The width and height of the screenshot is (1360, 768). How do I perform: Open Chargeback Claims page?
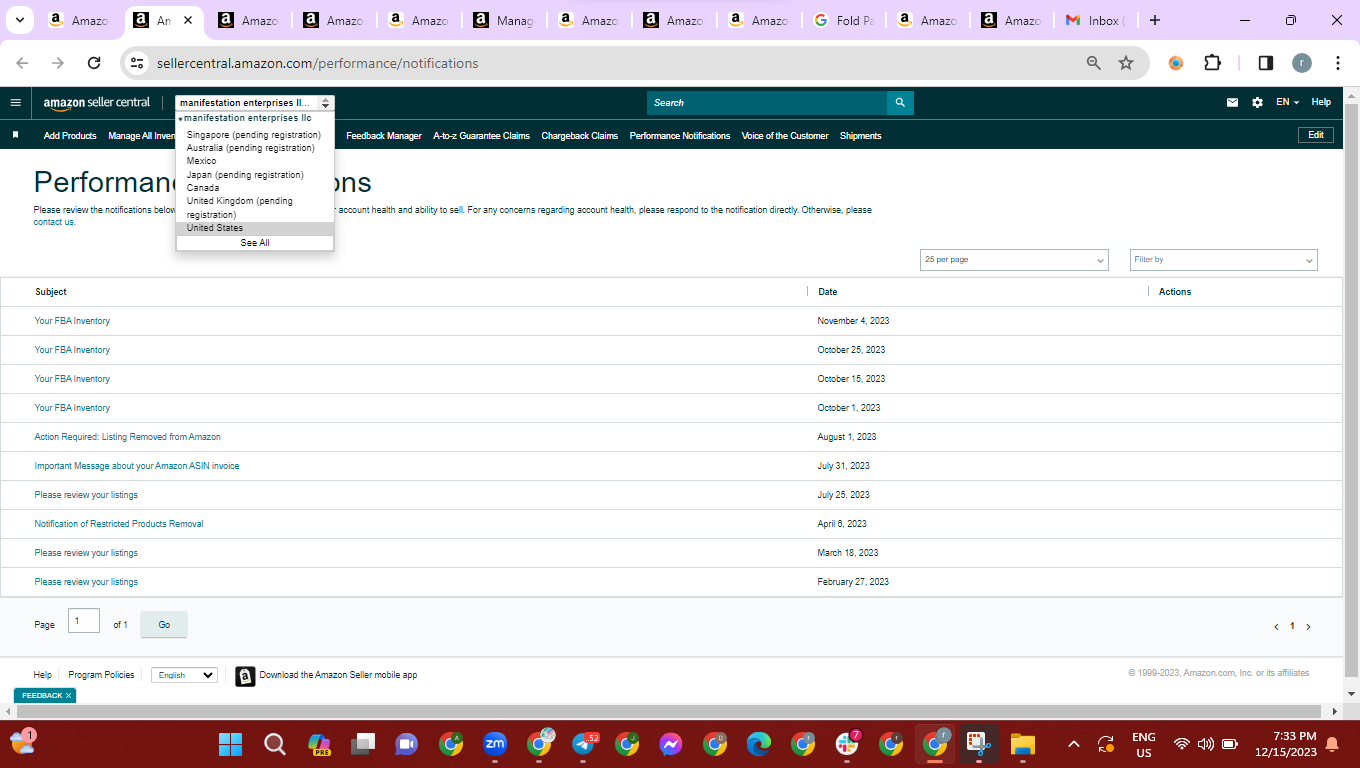(580, 136)
